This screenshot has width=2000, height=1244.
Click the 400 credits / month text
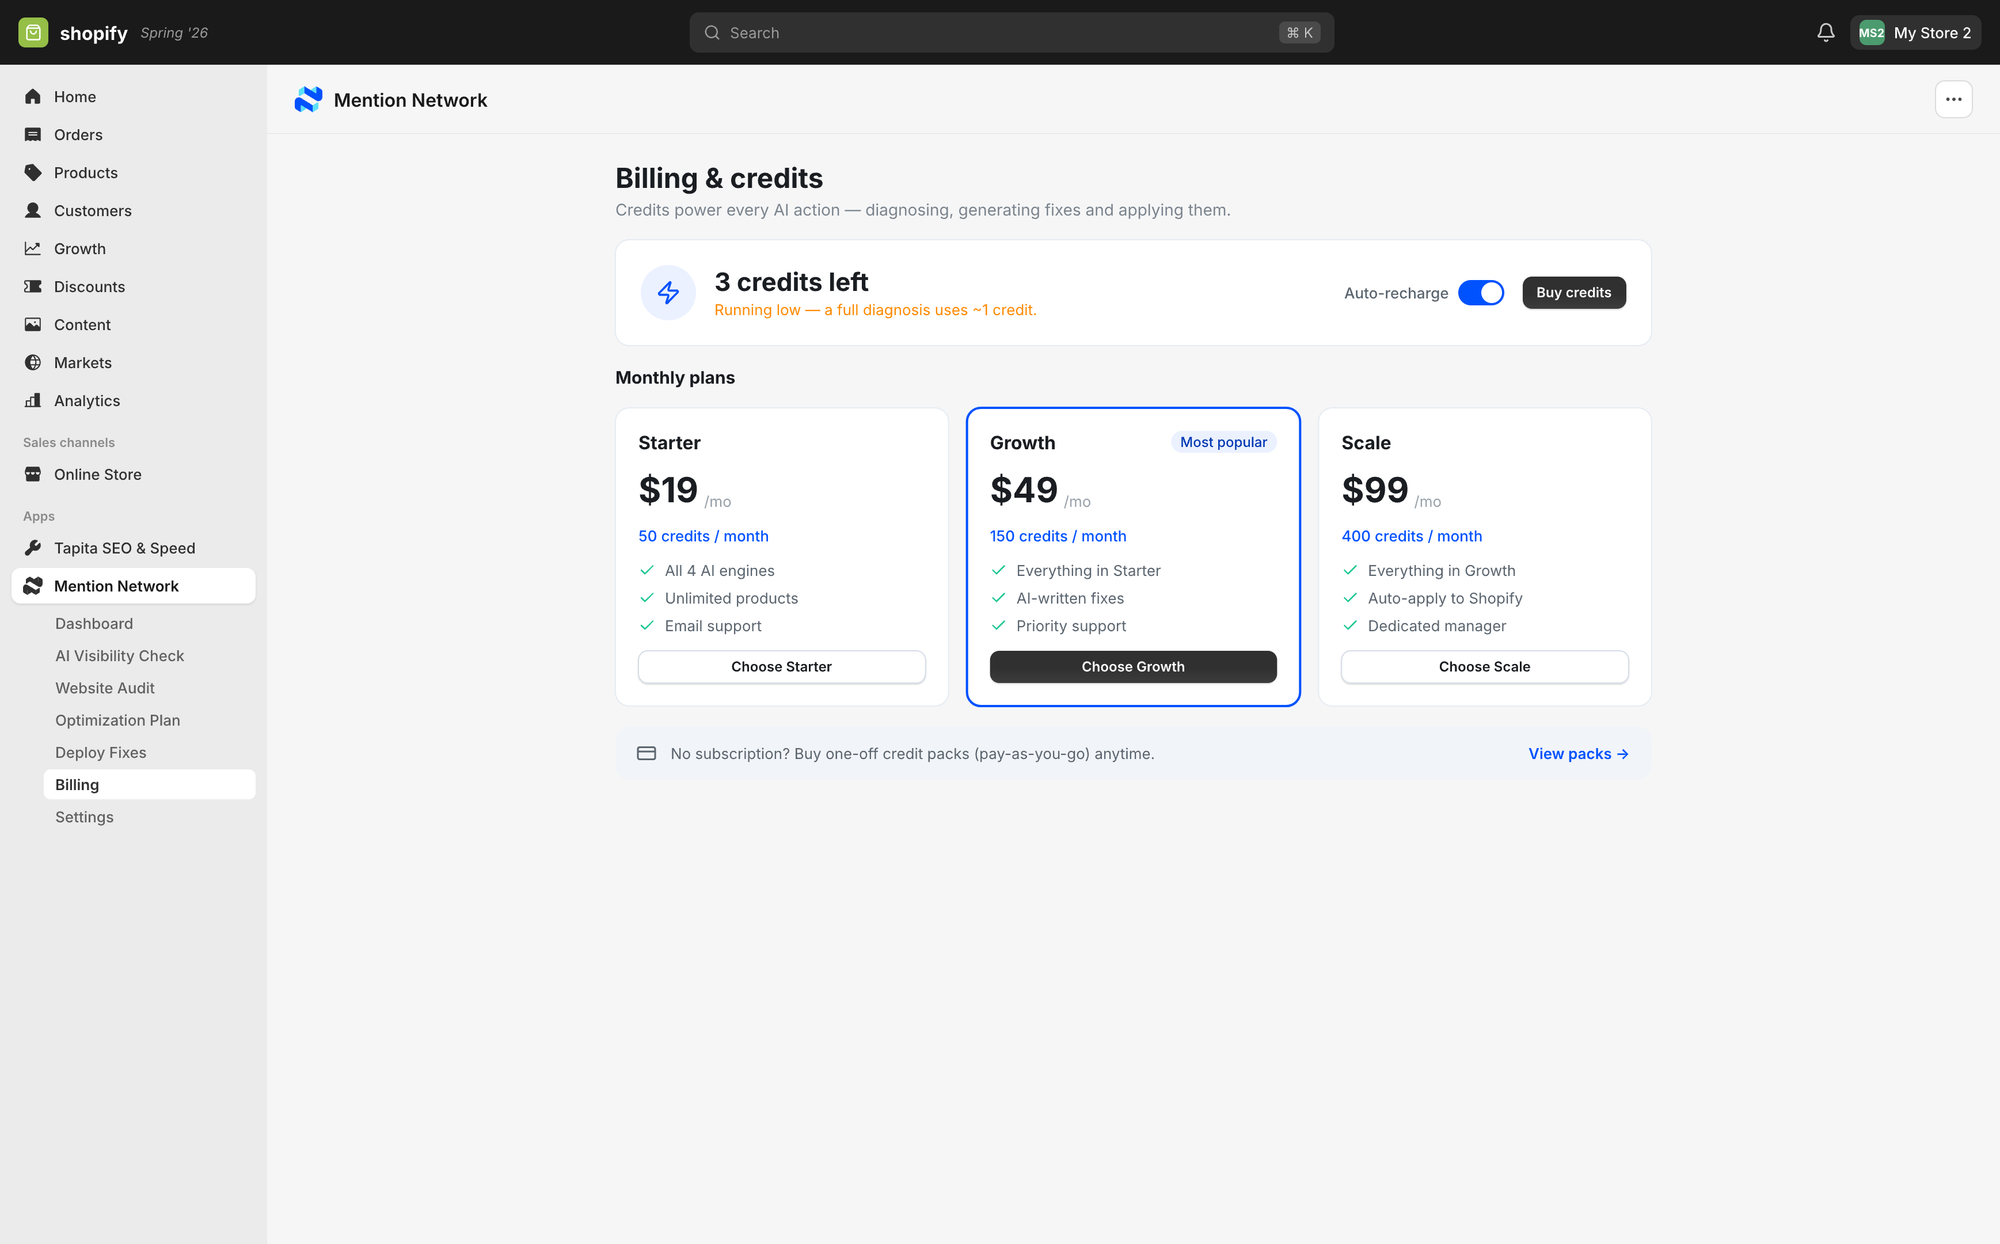click(x=1411, y=536)
